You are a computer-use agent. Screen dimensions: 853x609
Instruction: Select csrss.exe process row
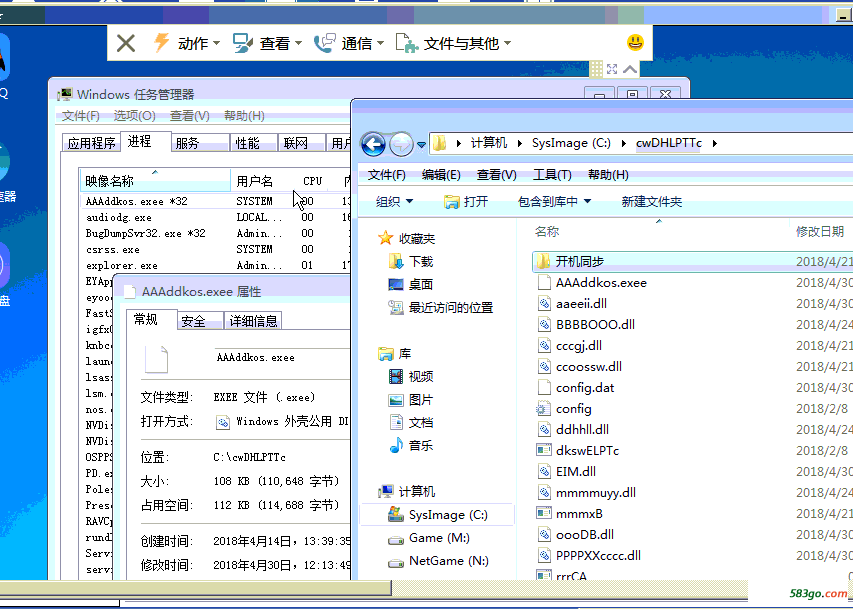pyautogui.click(x=216, y=249)
